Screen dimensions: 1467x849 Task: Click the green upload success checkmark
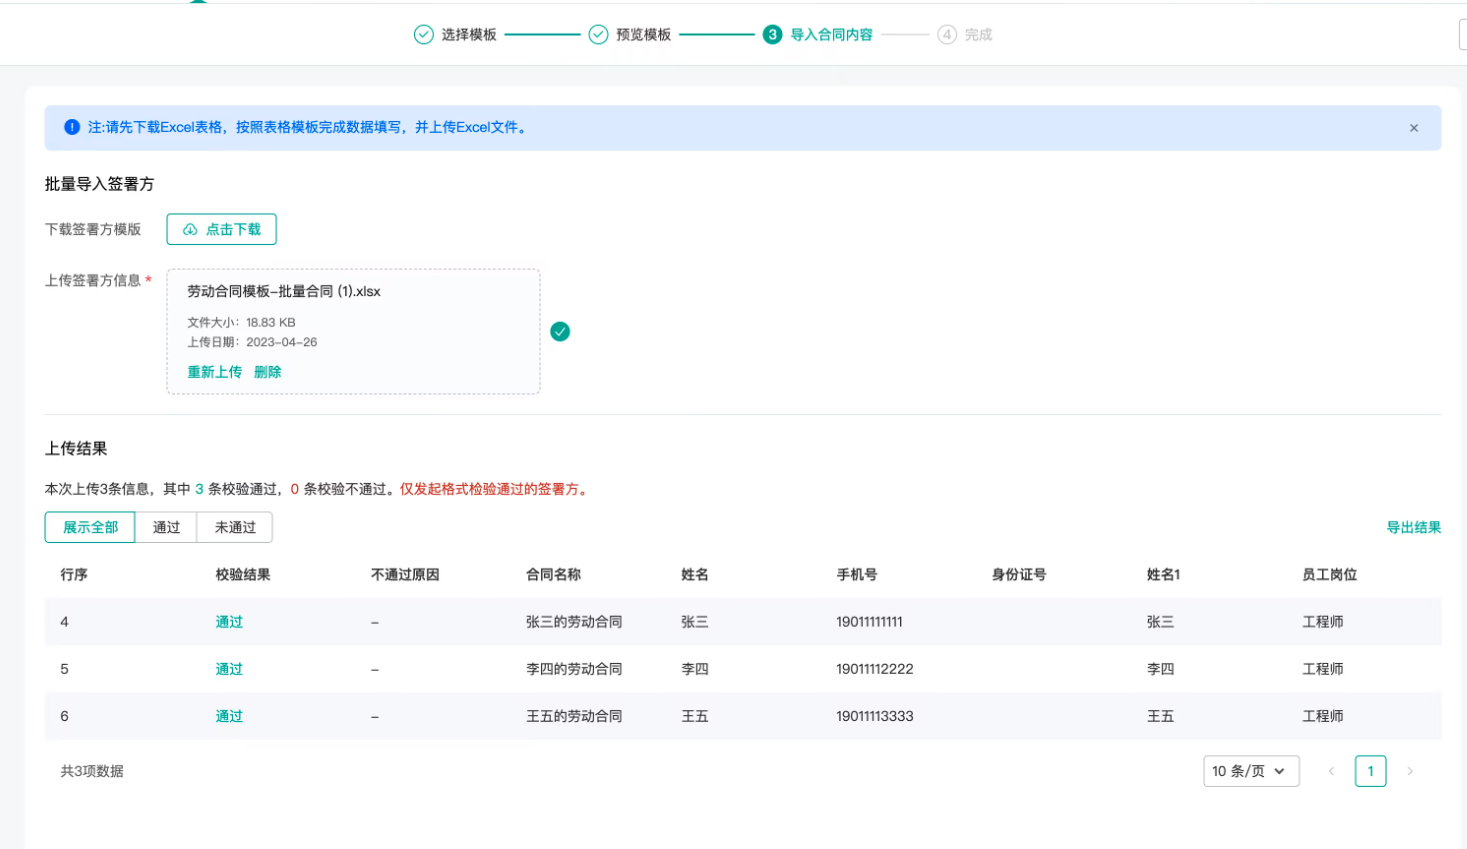(560, 332)
